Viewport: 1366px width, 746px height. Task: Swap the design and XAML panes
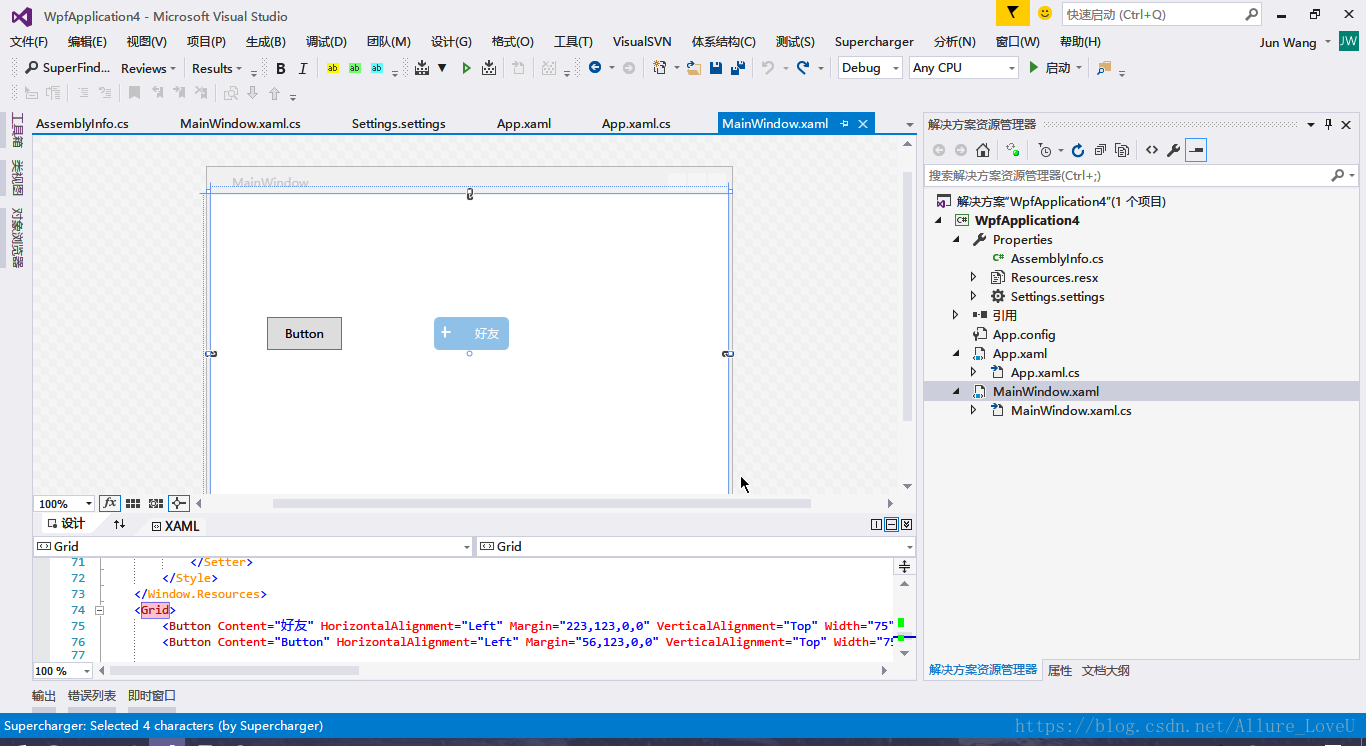click(x=119, y=525)
